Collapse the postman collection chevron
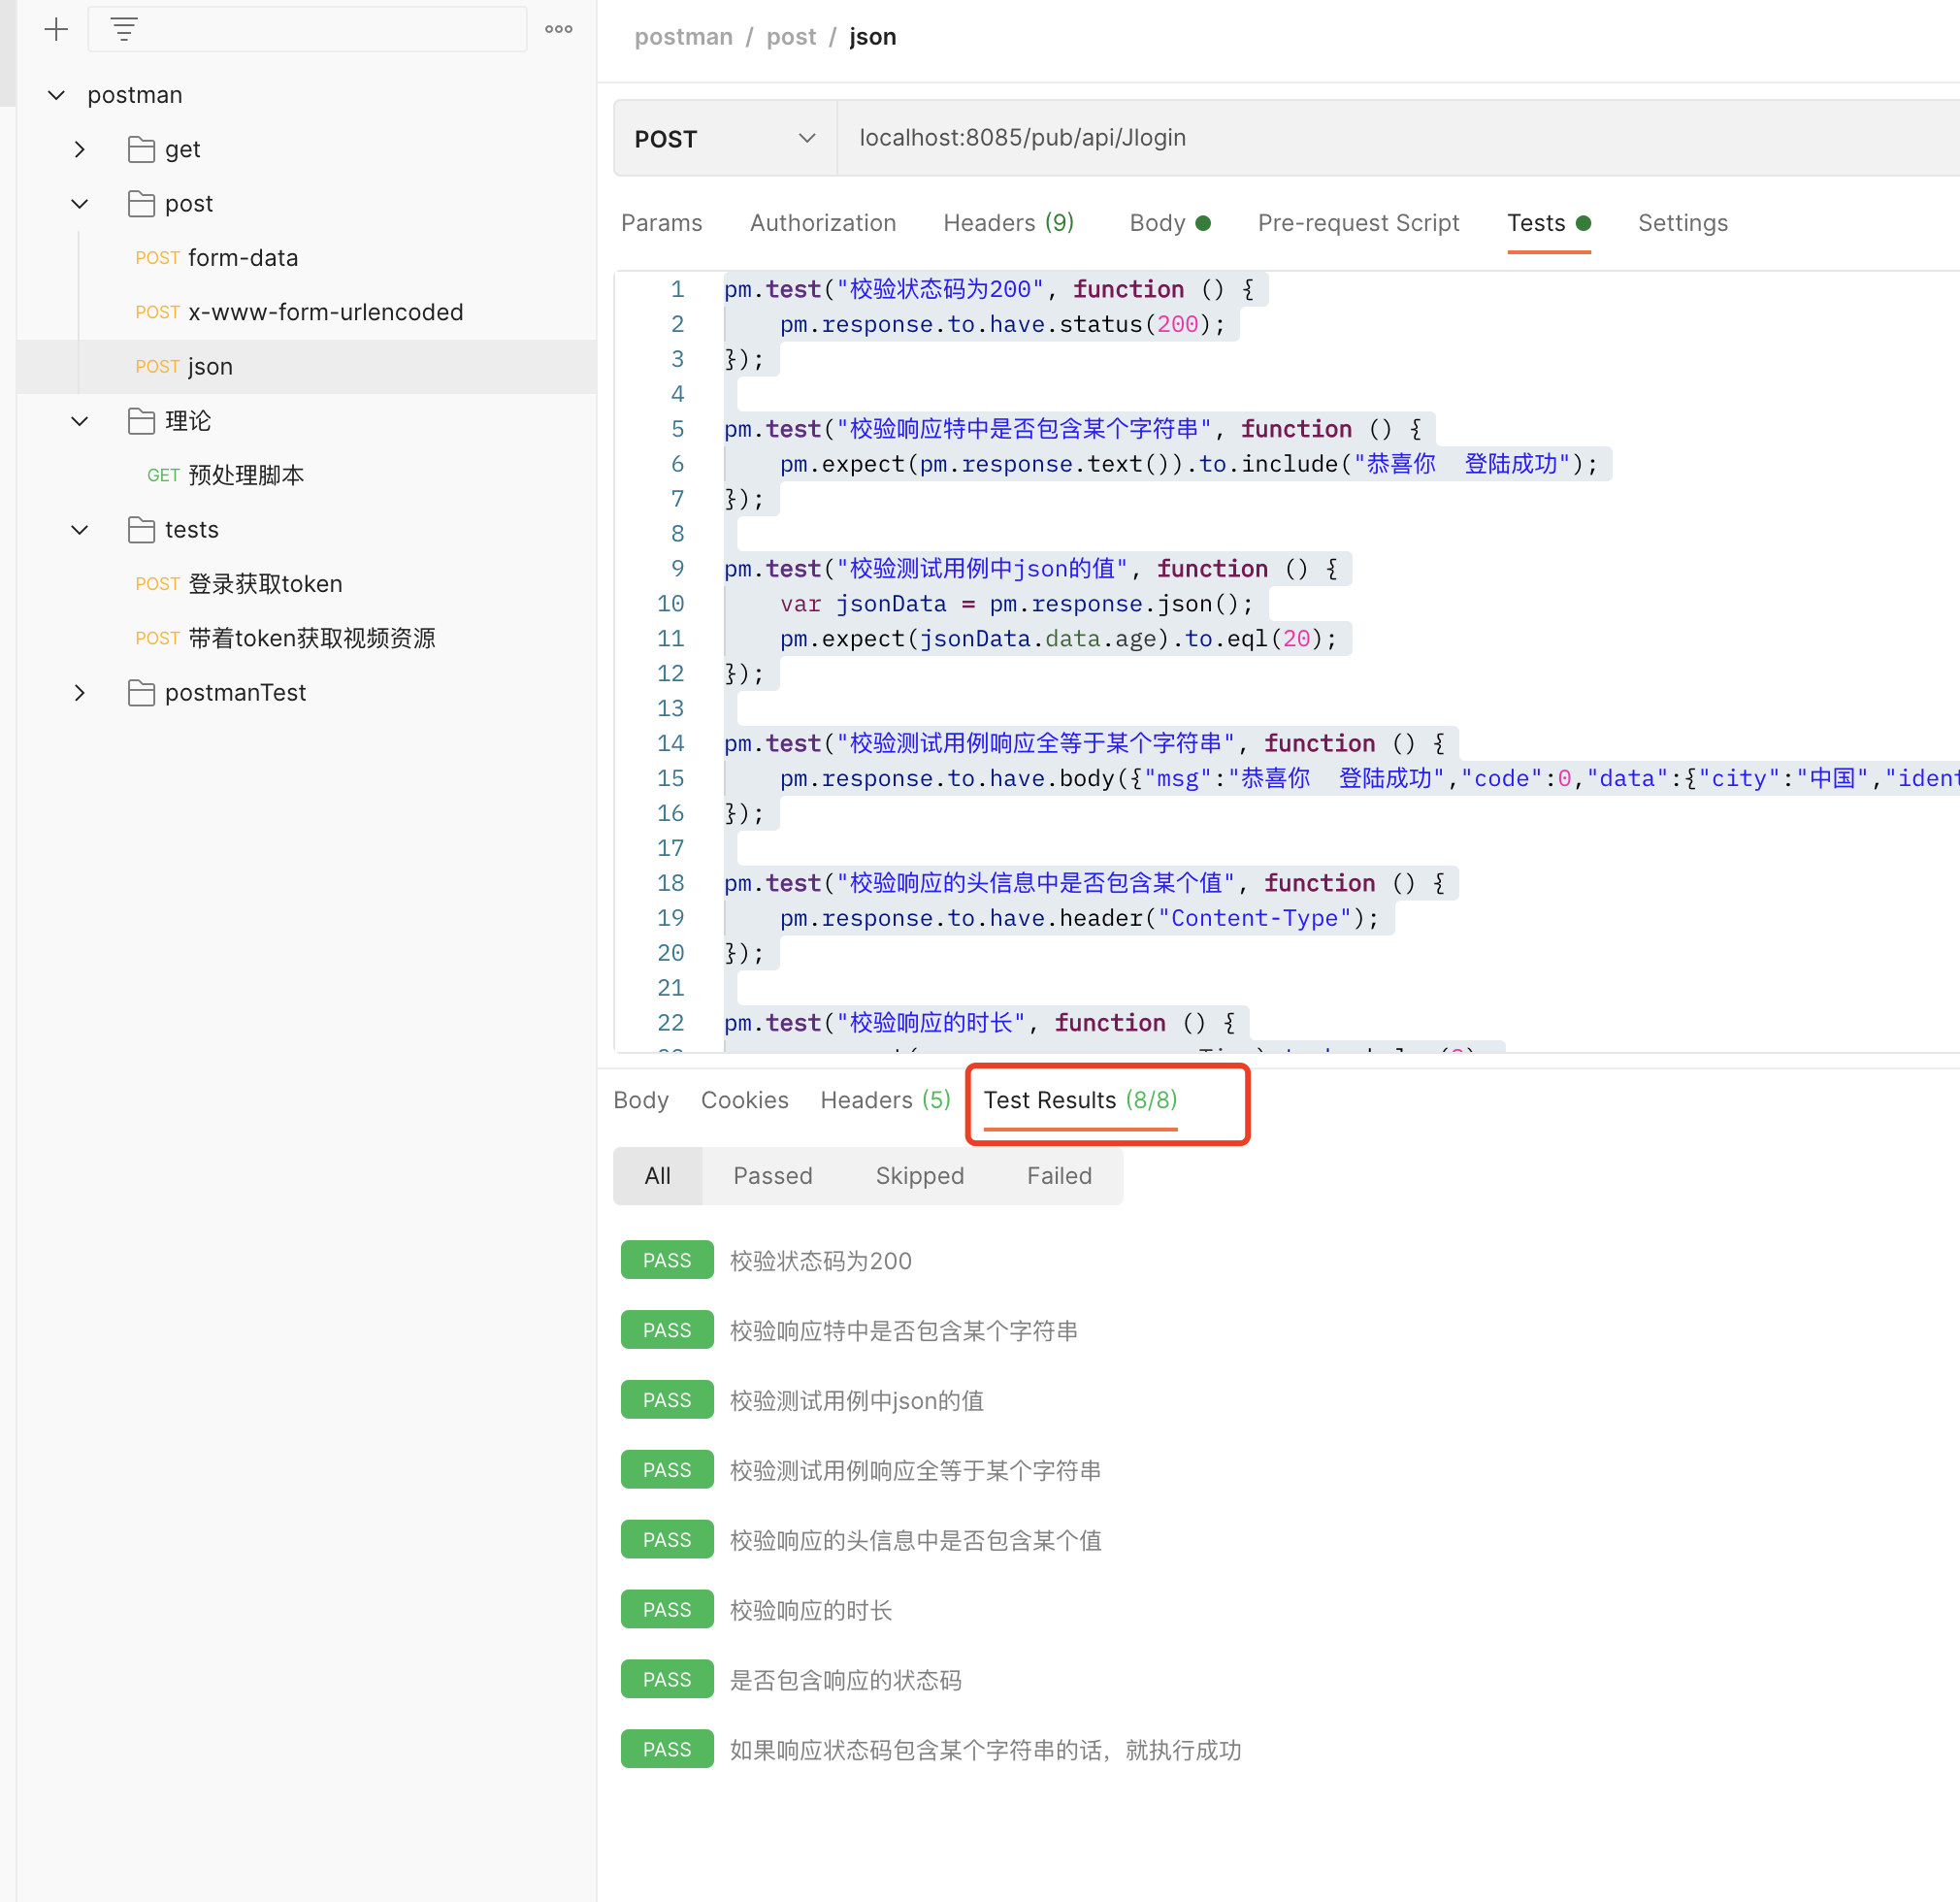1960x1902 pixels. pos(57,95)
